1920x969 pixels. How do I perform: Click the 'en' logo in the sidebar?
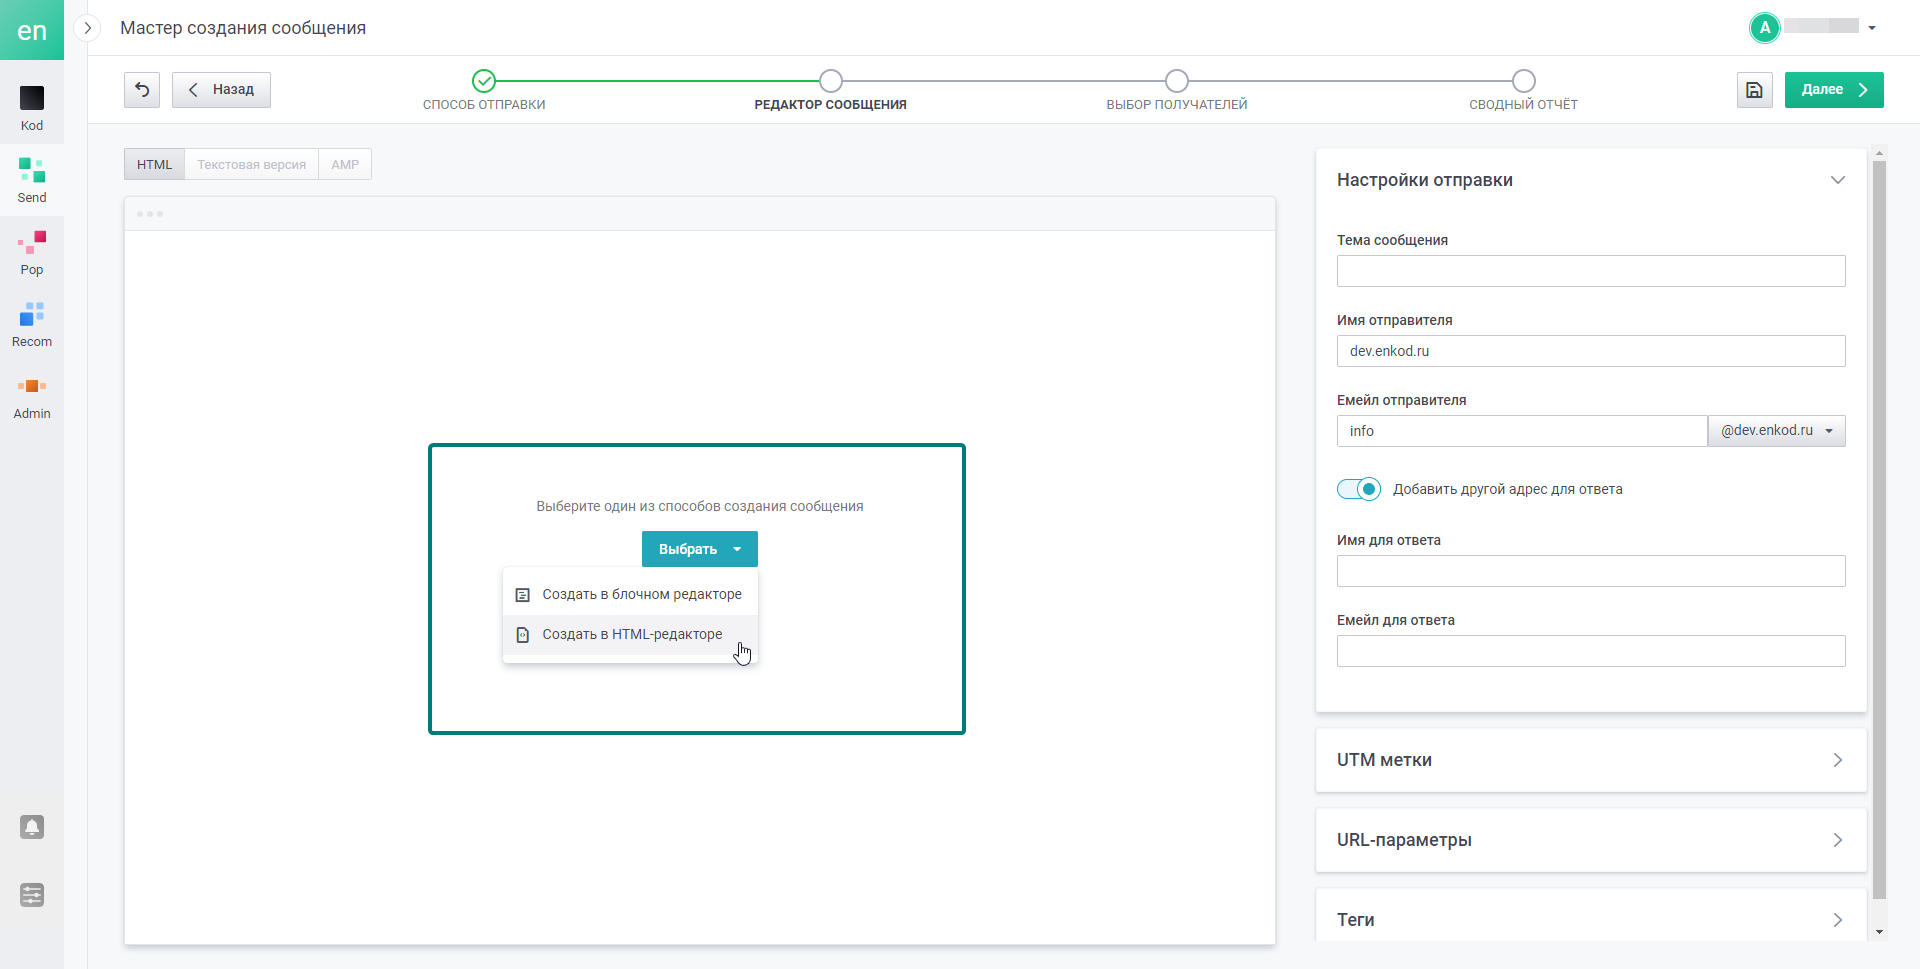pyautogui.click(x=32, y=30)
